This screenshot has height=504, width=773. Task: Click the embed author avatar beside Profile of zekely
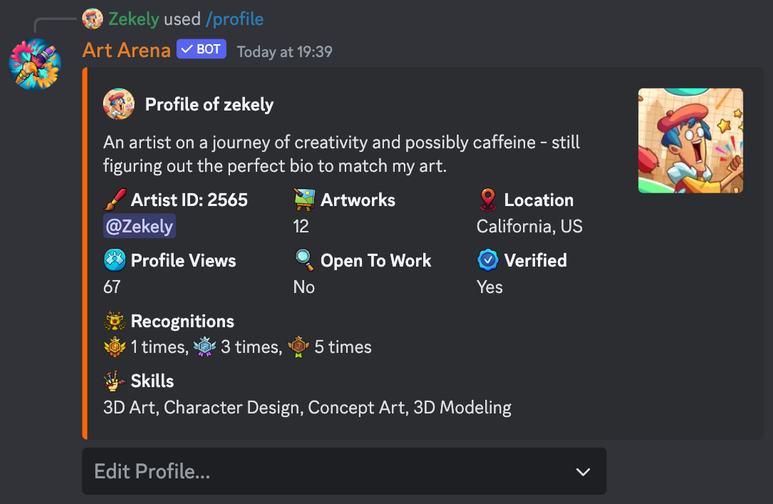119,104
